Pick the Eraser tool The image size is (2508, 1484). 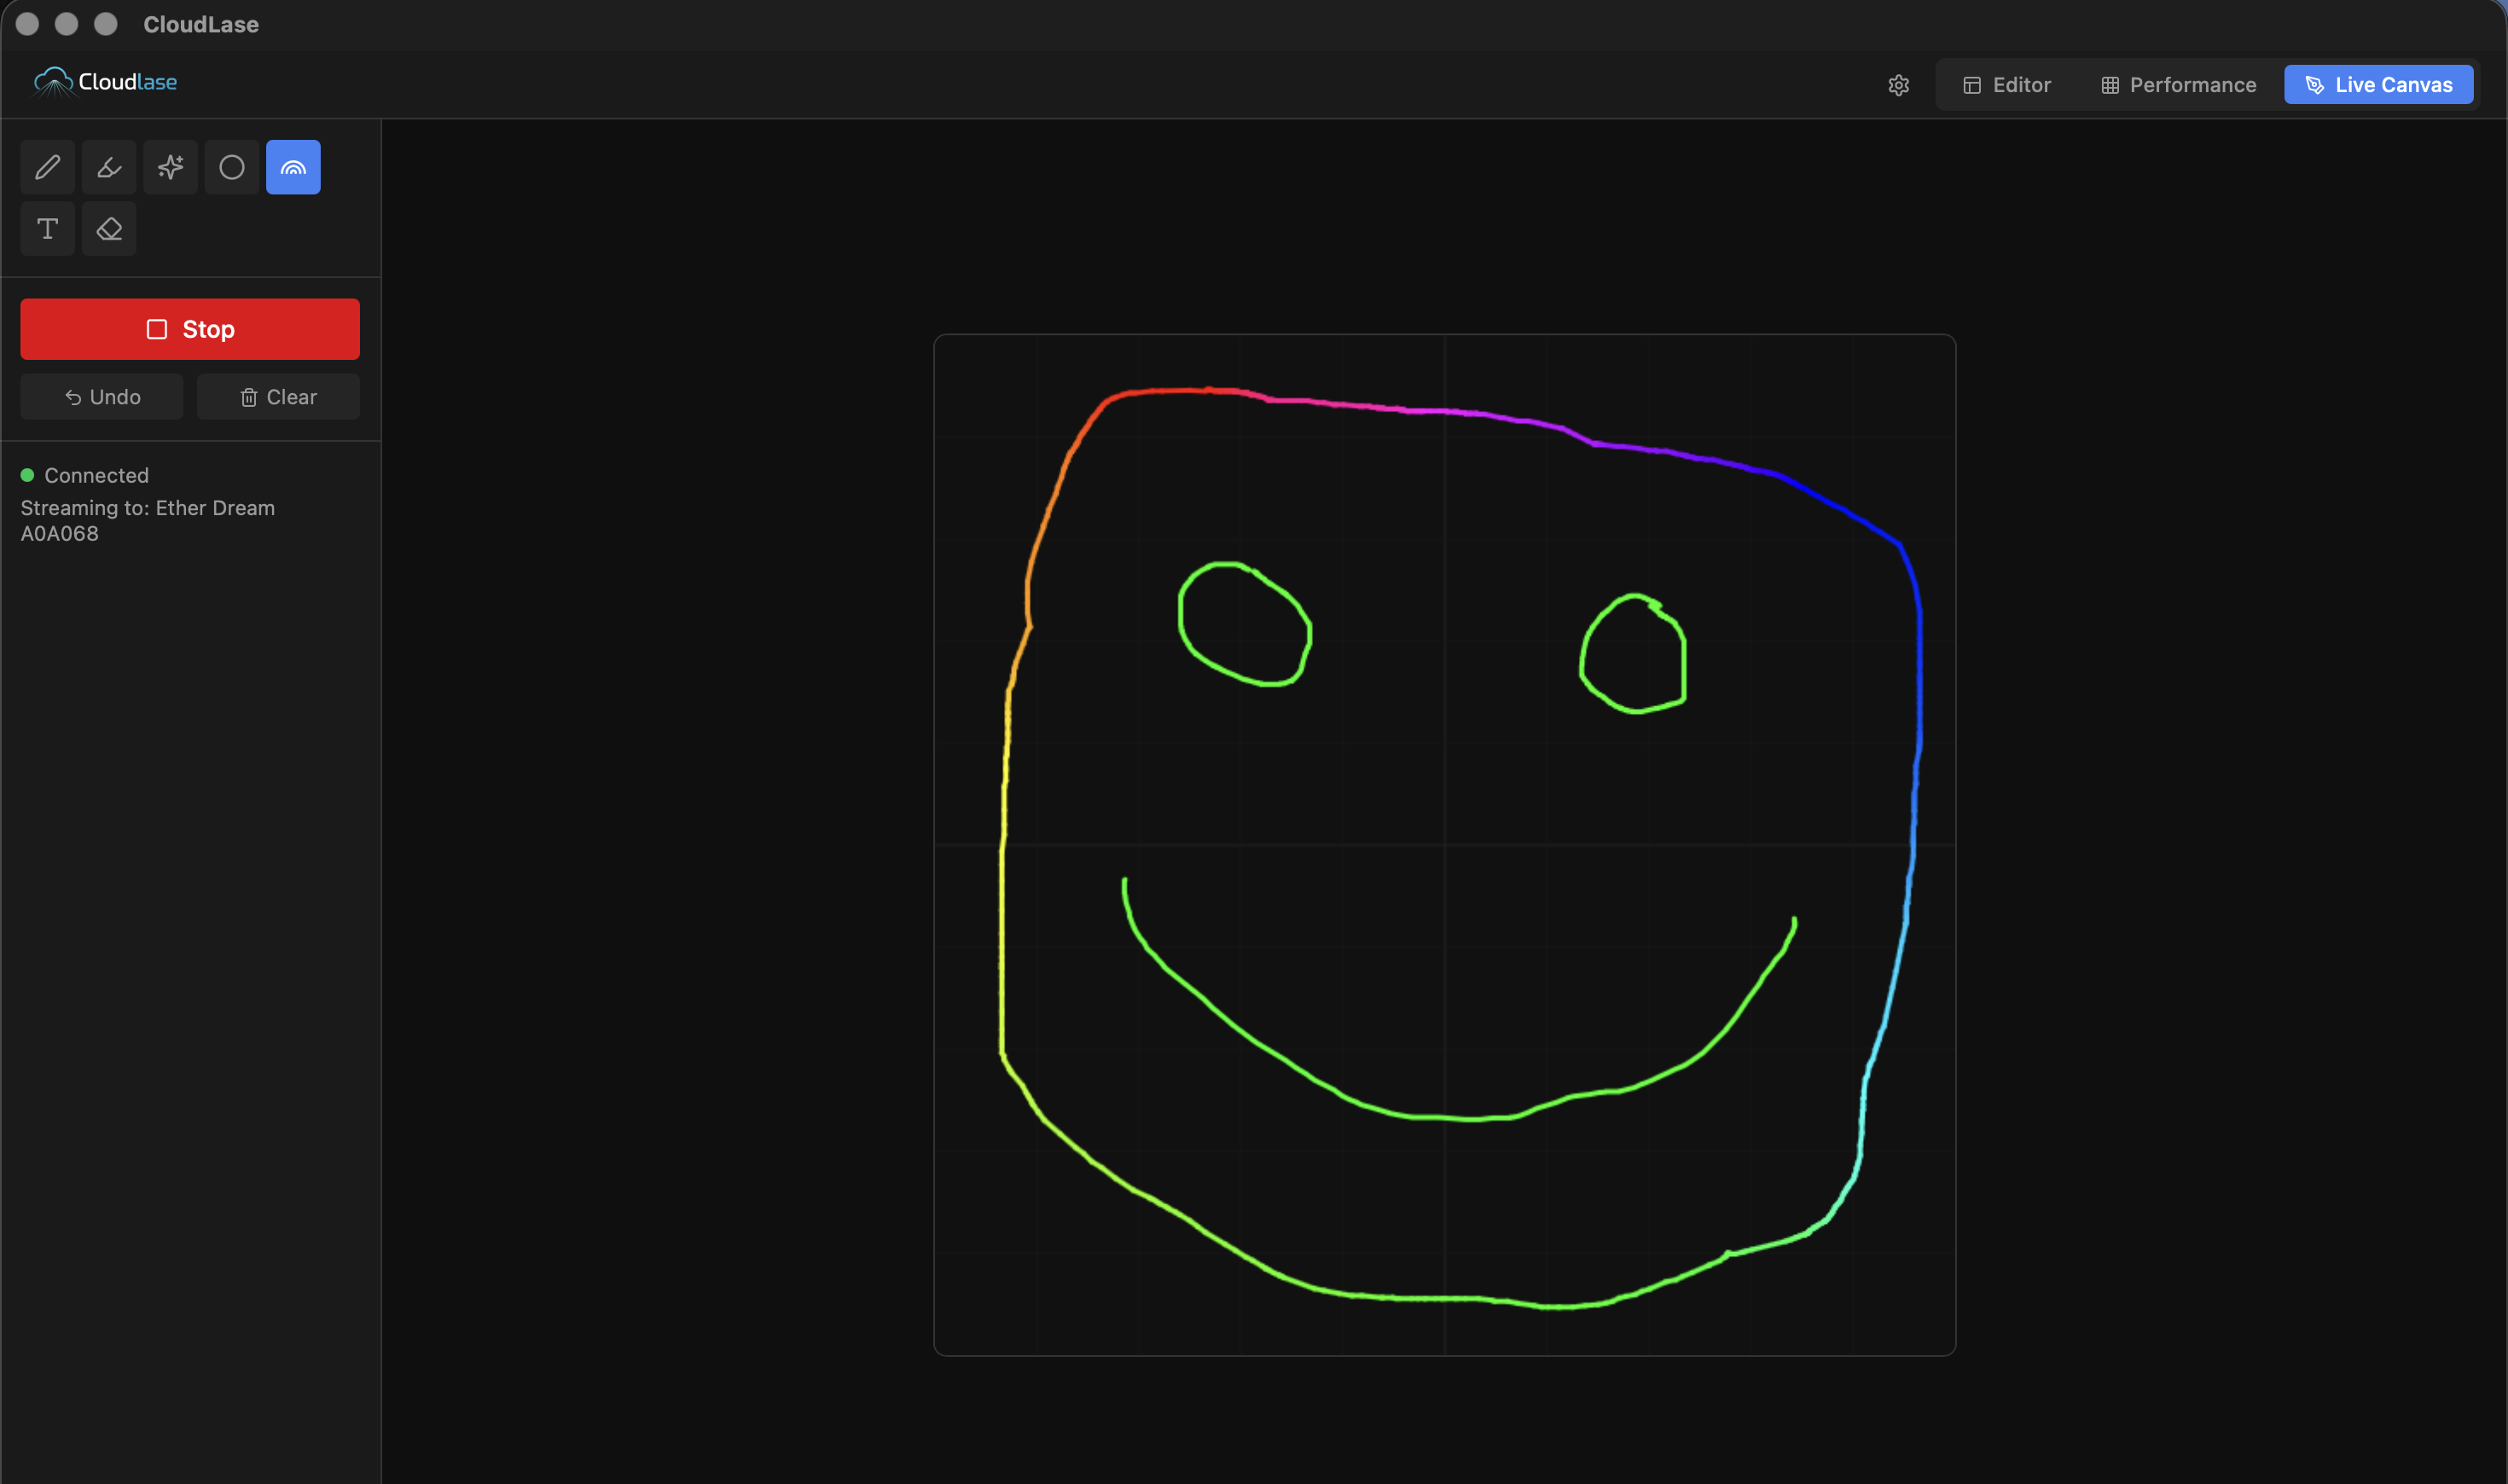point(109,229)
